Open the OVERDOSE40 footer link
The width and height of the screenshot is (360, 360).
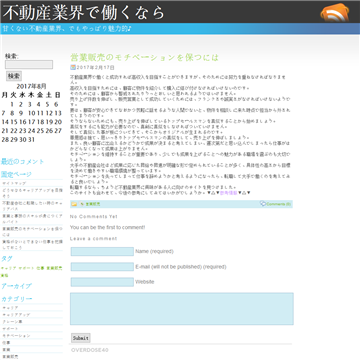[90, 350]
